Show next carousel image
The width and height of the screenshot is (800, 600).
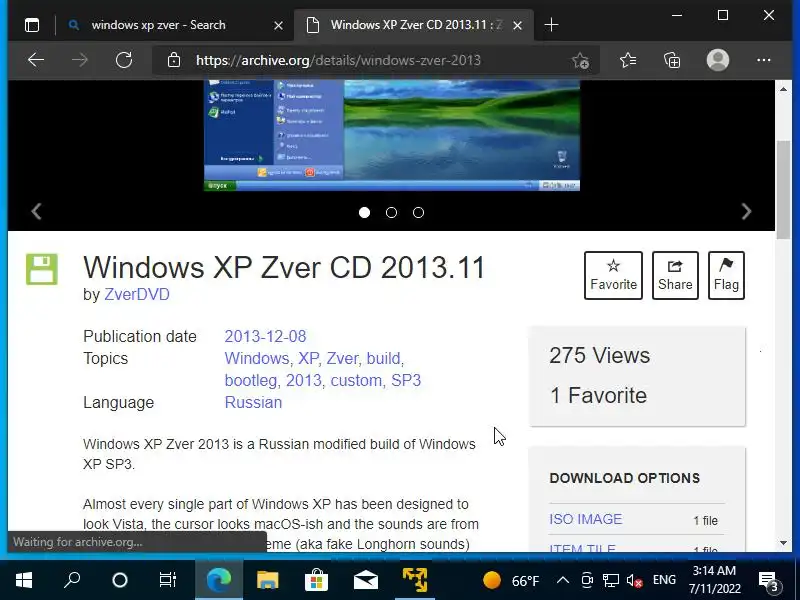click(x=746, y=211)
